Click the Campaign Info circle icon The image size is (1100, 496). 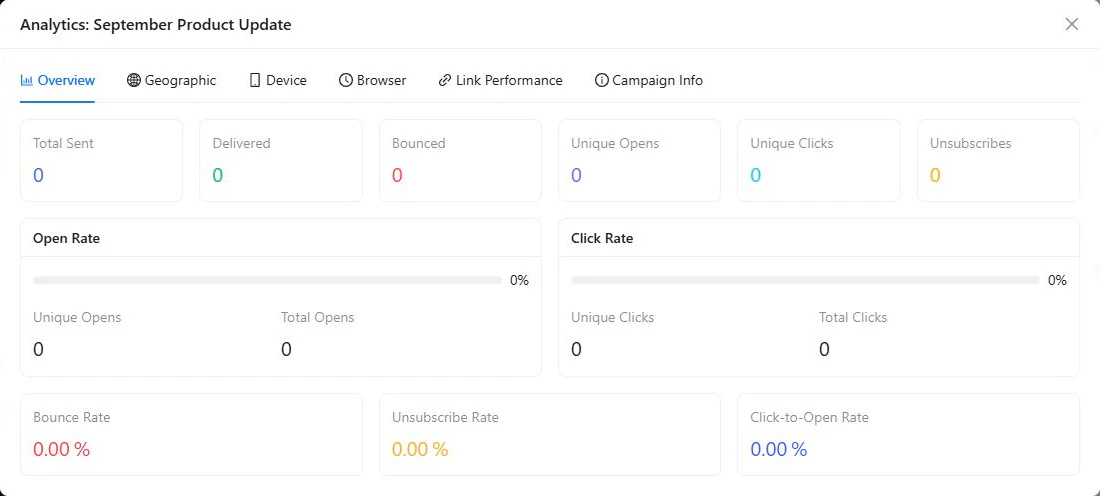[601, 80]
